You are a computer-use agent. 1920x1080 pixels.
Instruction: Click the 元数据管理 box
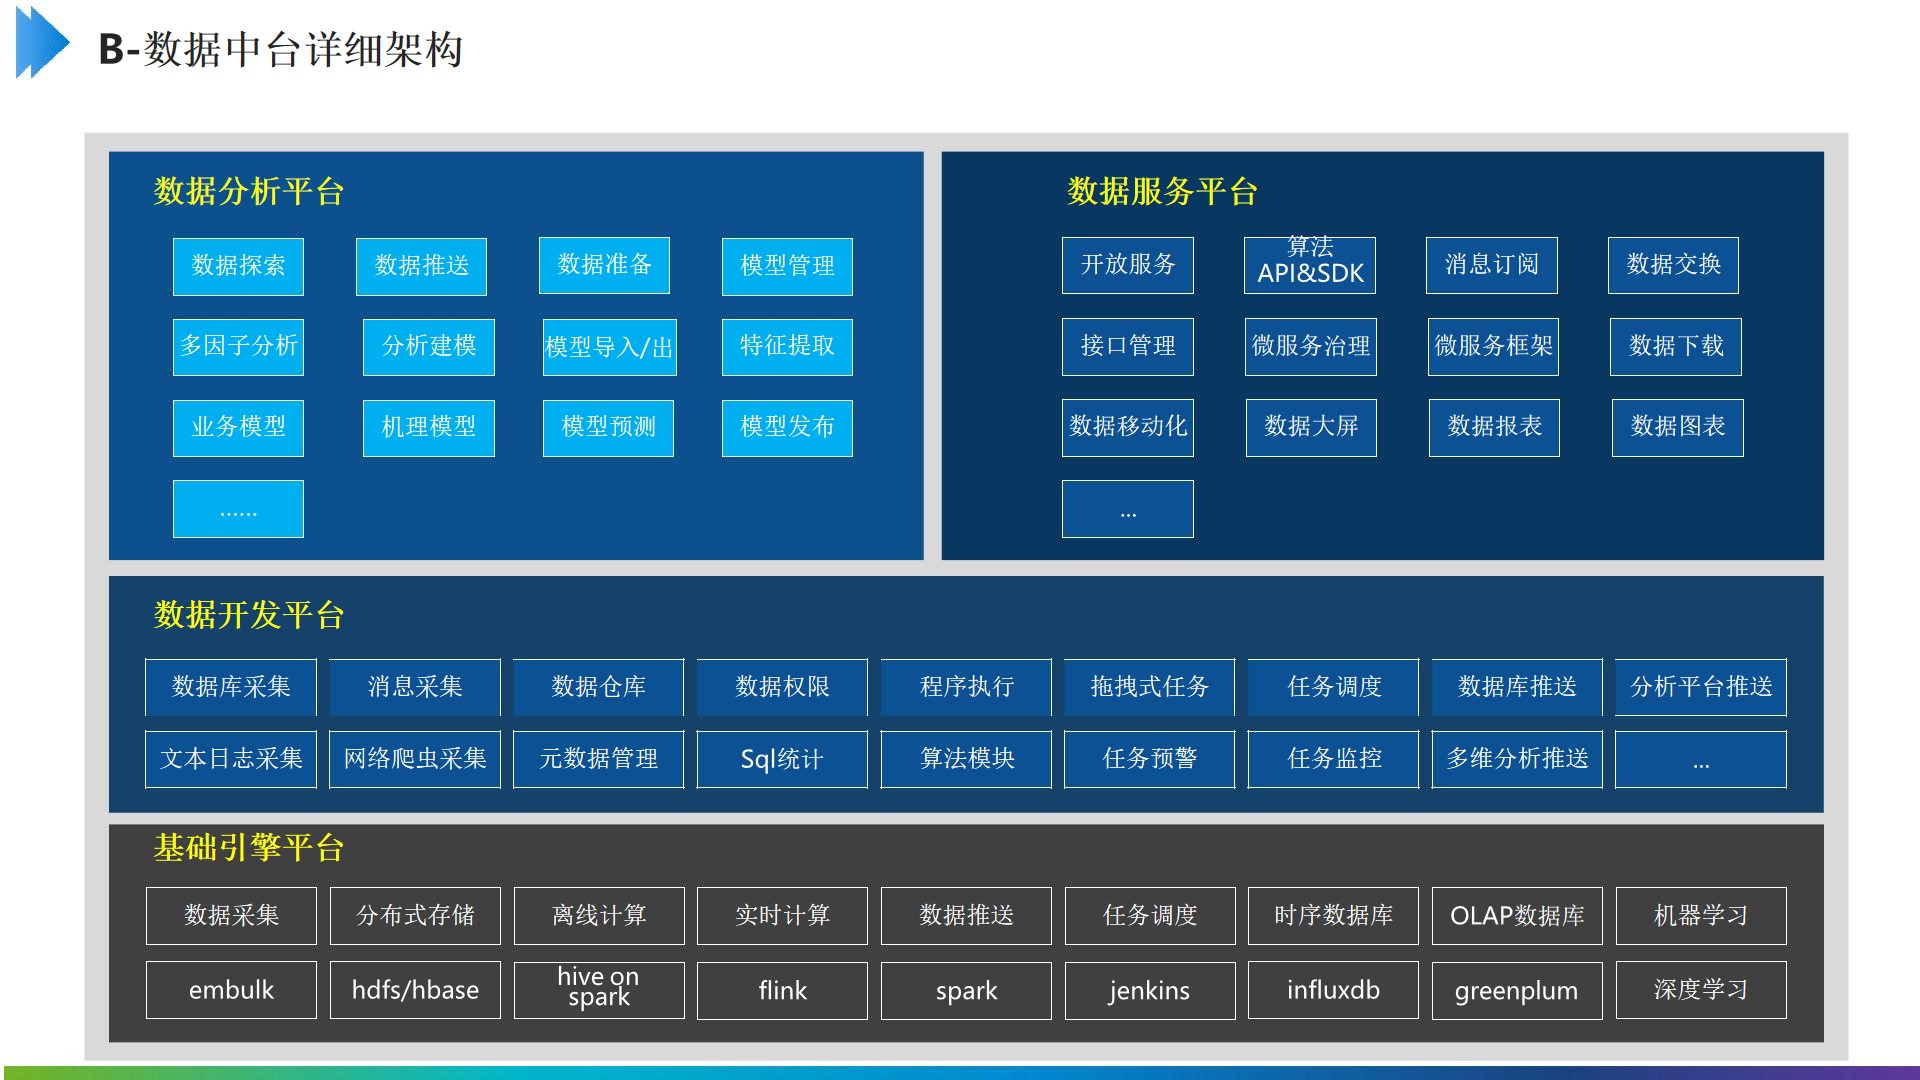tap(599, 760)
